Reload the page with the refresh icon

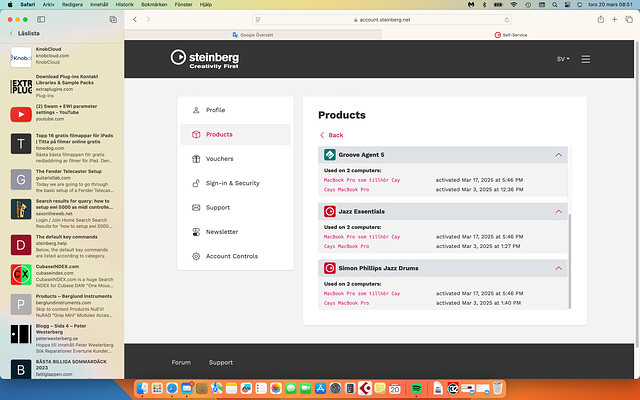[507, 20]
